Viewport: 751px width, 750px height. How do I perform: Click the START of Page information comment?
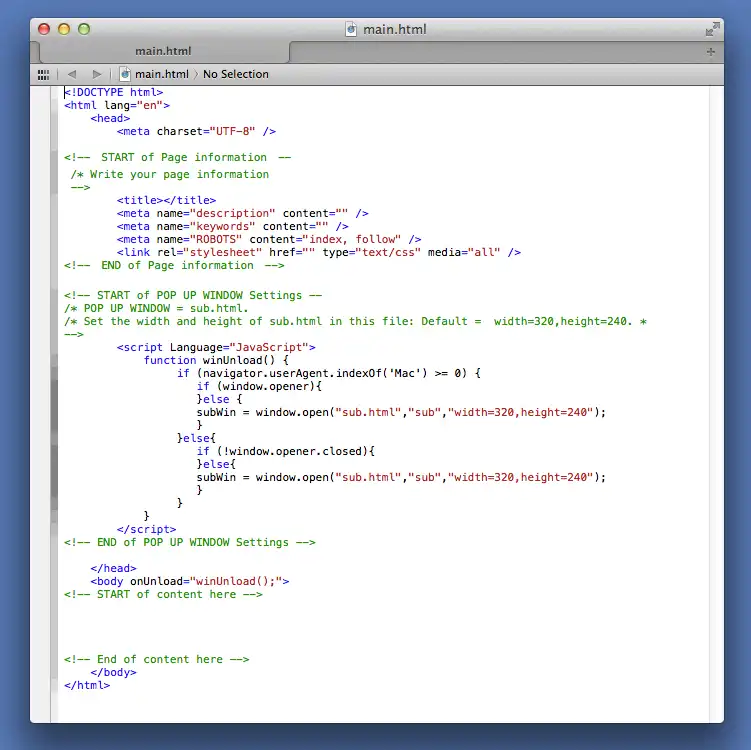[x=178, y=157]
